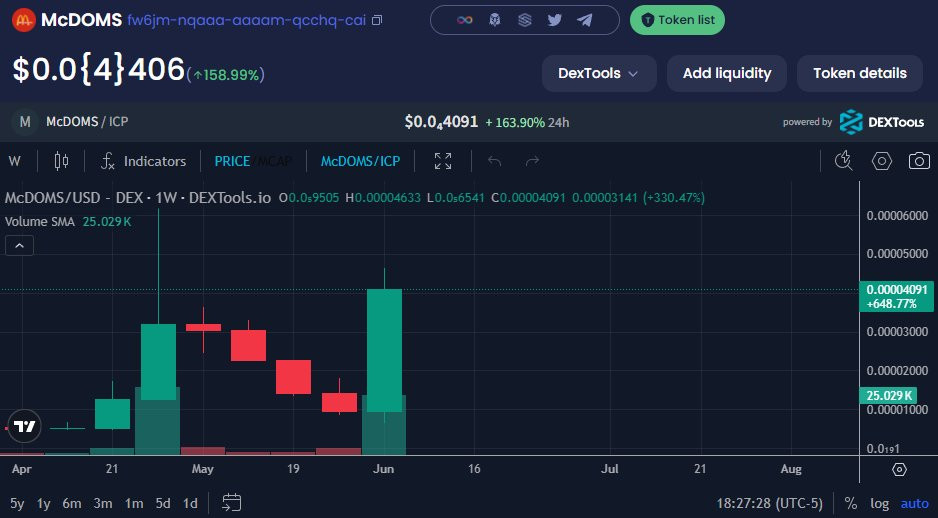Undo the last chart action
The height and width of the screenshot is (518, 938).
coord(494,162)
